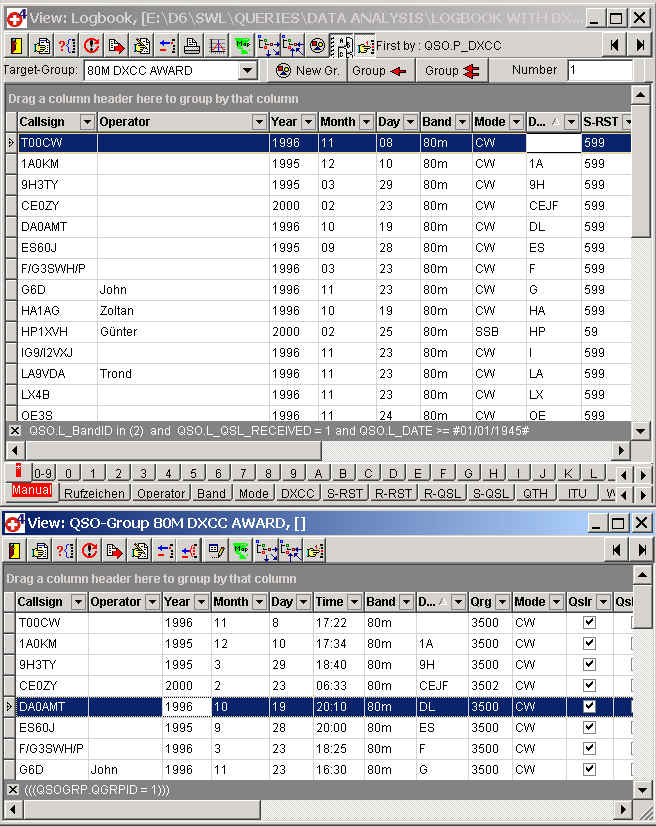
Task: Toggle Qslr checkbox for T00CW row
Action: click(589, 622)
